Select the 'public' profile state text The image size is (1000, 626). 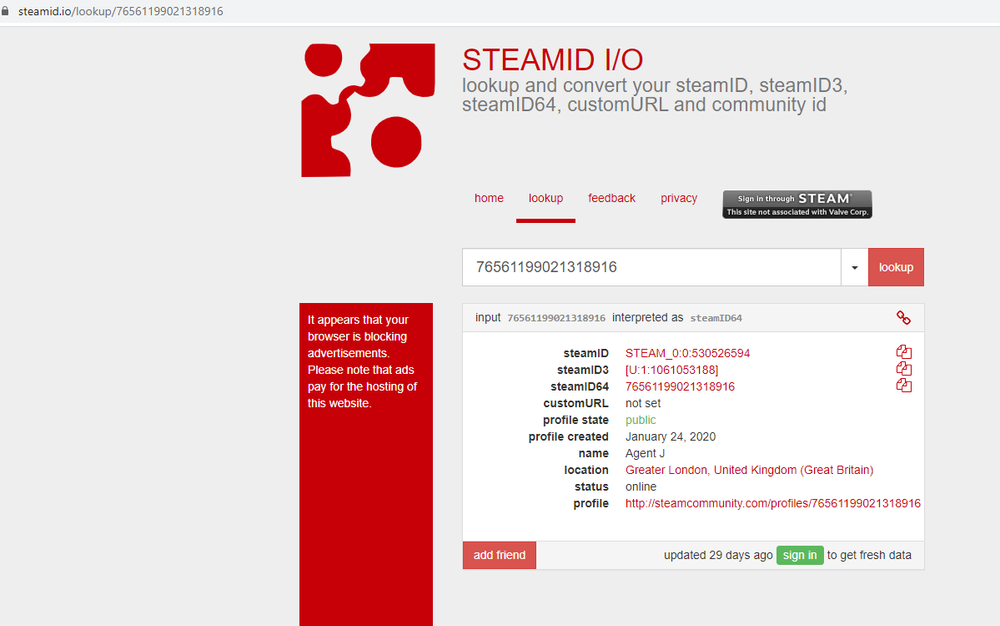(x=640, y=419)
